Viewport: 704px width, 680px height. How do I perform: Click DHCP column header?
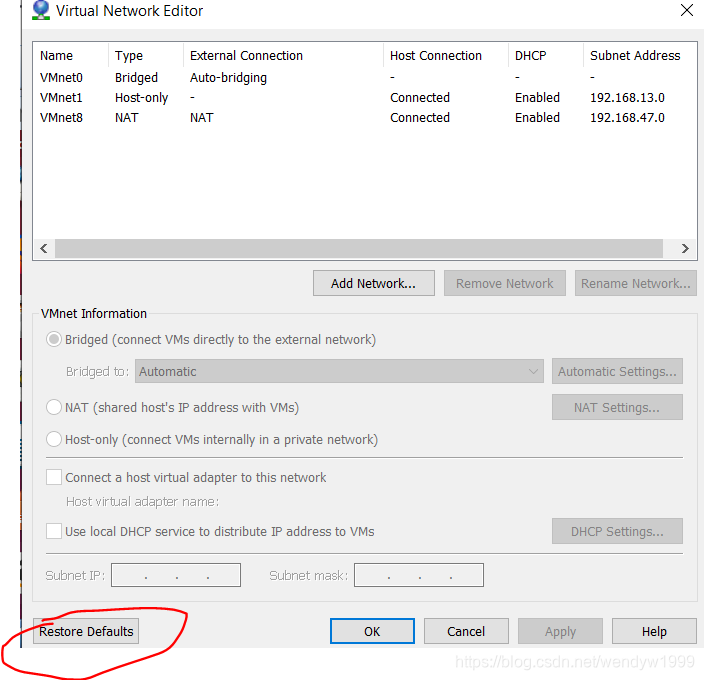coord(546,55)
